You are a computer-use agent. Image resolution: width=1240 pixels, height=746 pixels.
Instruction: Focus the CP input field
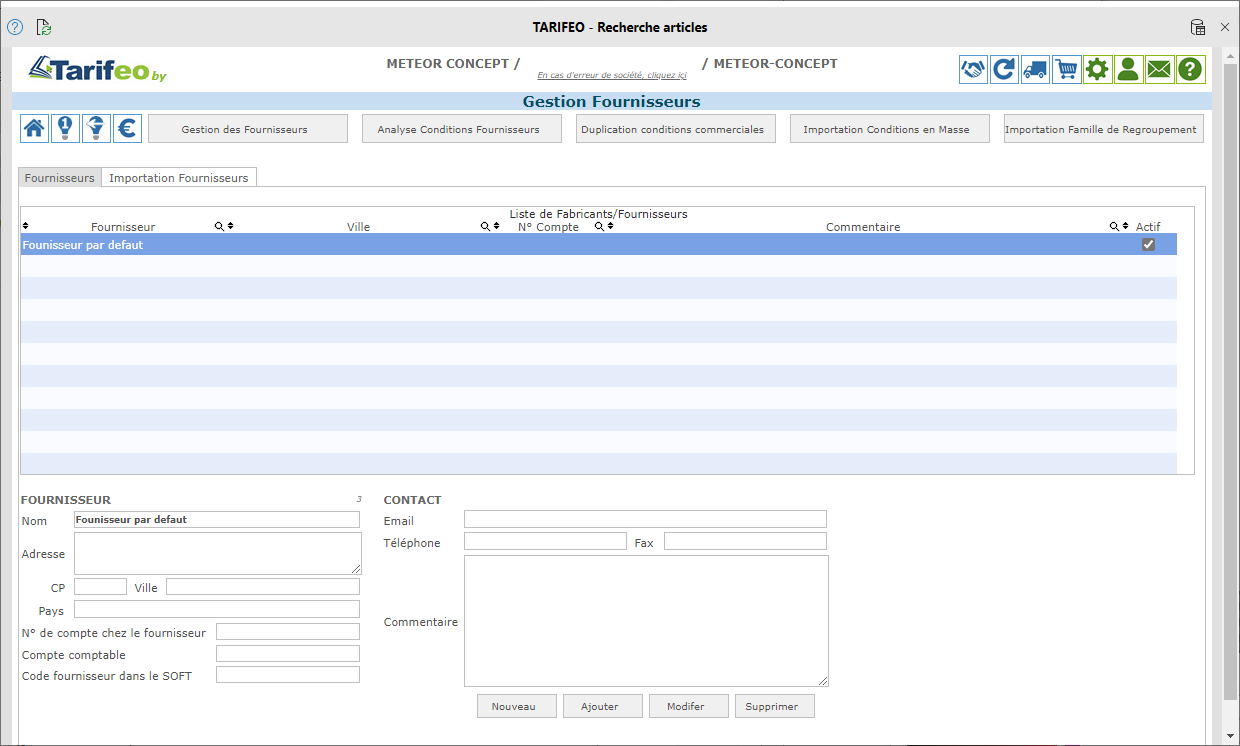tap(100, 587)
